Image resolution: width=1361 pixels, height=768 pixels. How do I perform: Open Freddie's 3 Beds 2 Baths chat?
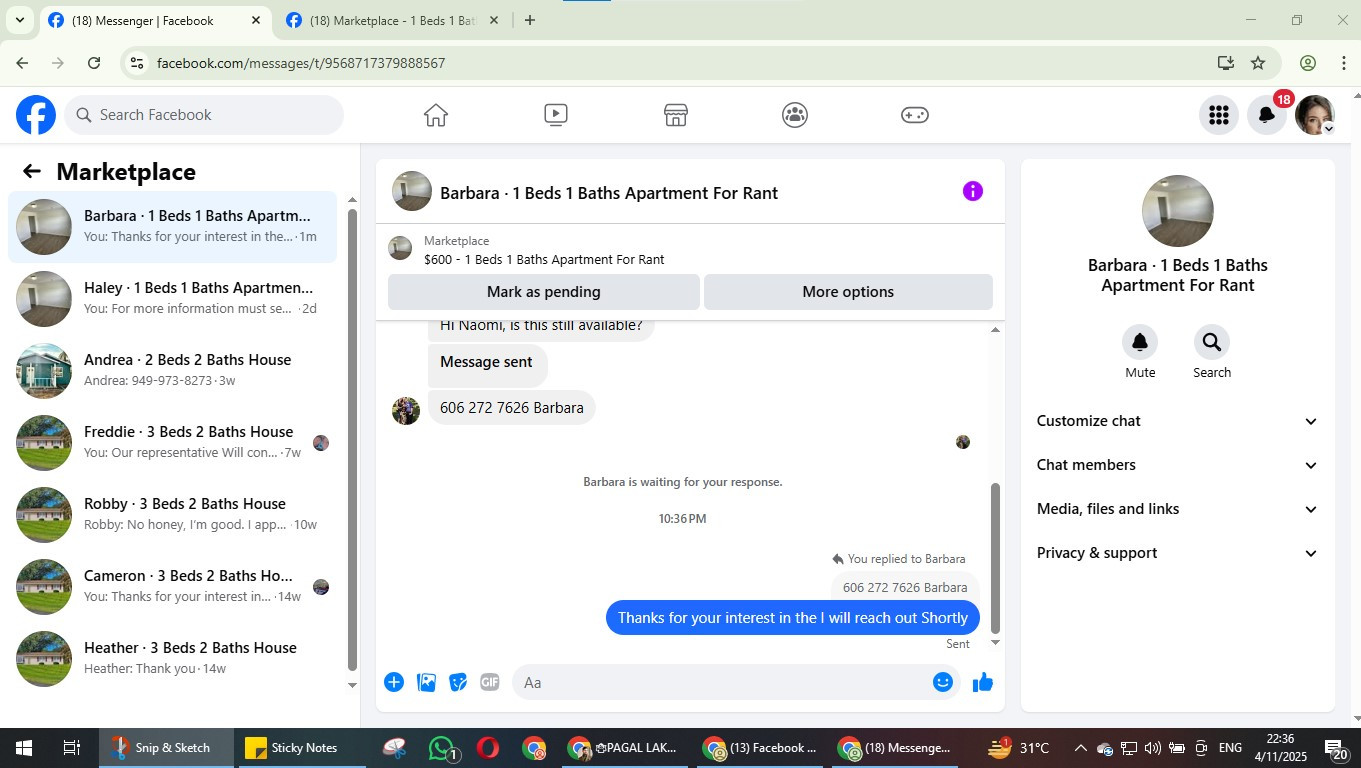click(x=173, y=443)
